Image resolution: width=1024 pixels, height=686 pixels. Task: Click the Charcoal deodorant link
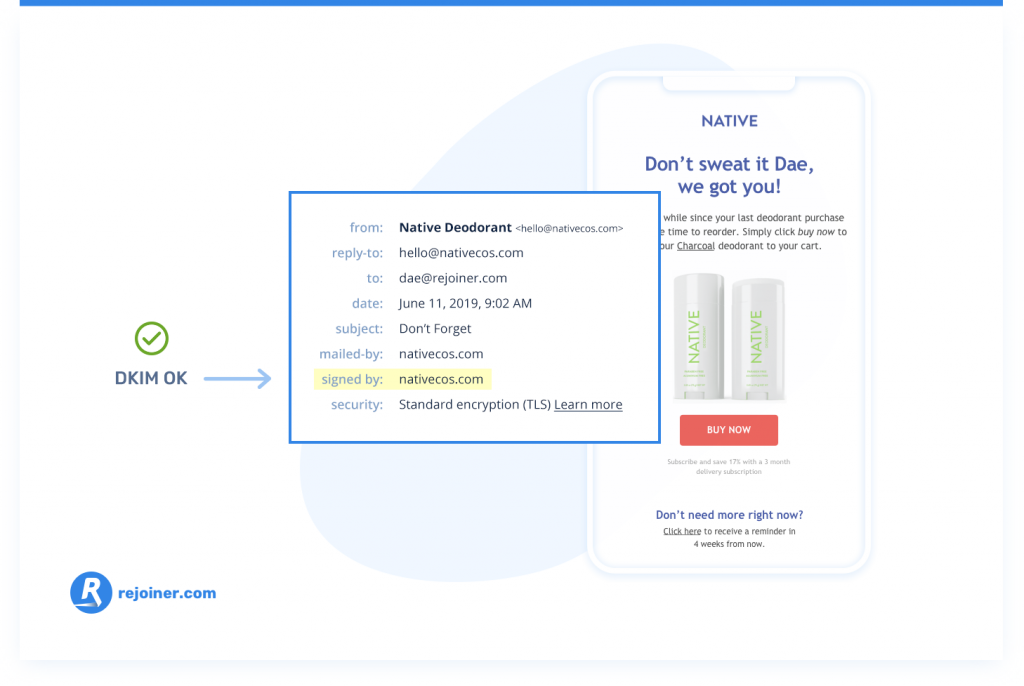coord(696,246)
